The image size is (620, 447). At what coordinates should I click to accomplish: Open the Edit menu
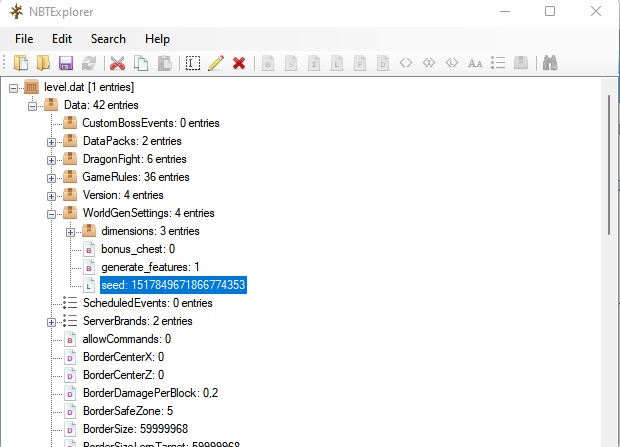[x=62, y=39]
